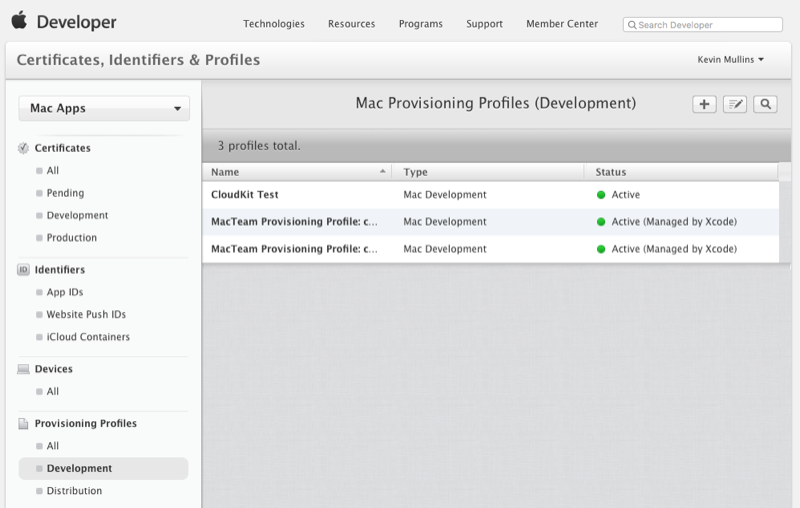This screenshot has height=508, width=800.
Task: Click the search magnifier button in profiles header
Action: 765,104
